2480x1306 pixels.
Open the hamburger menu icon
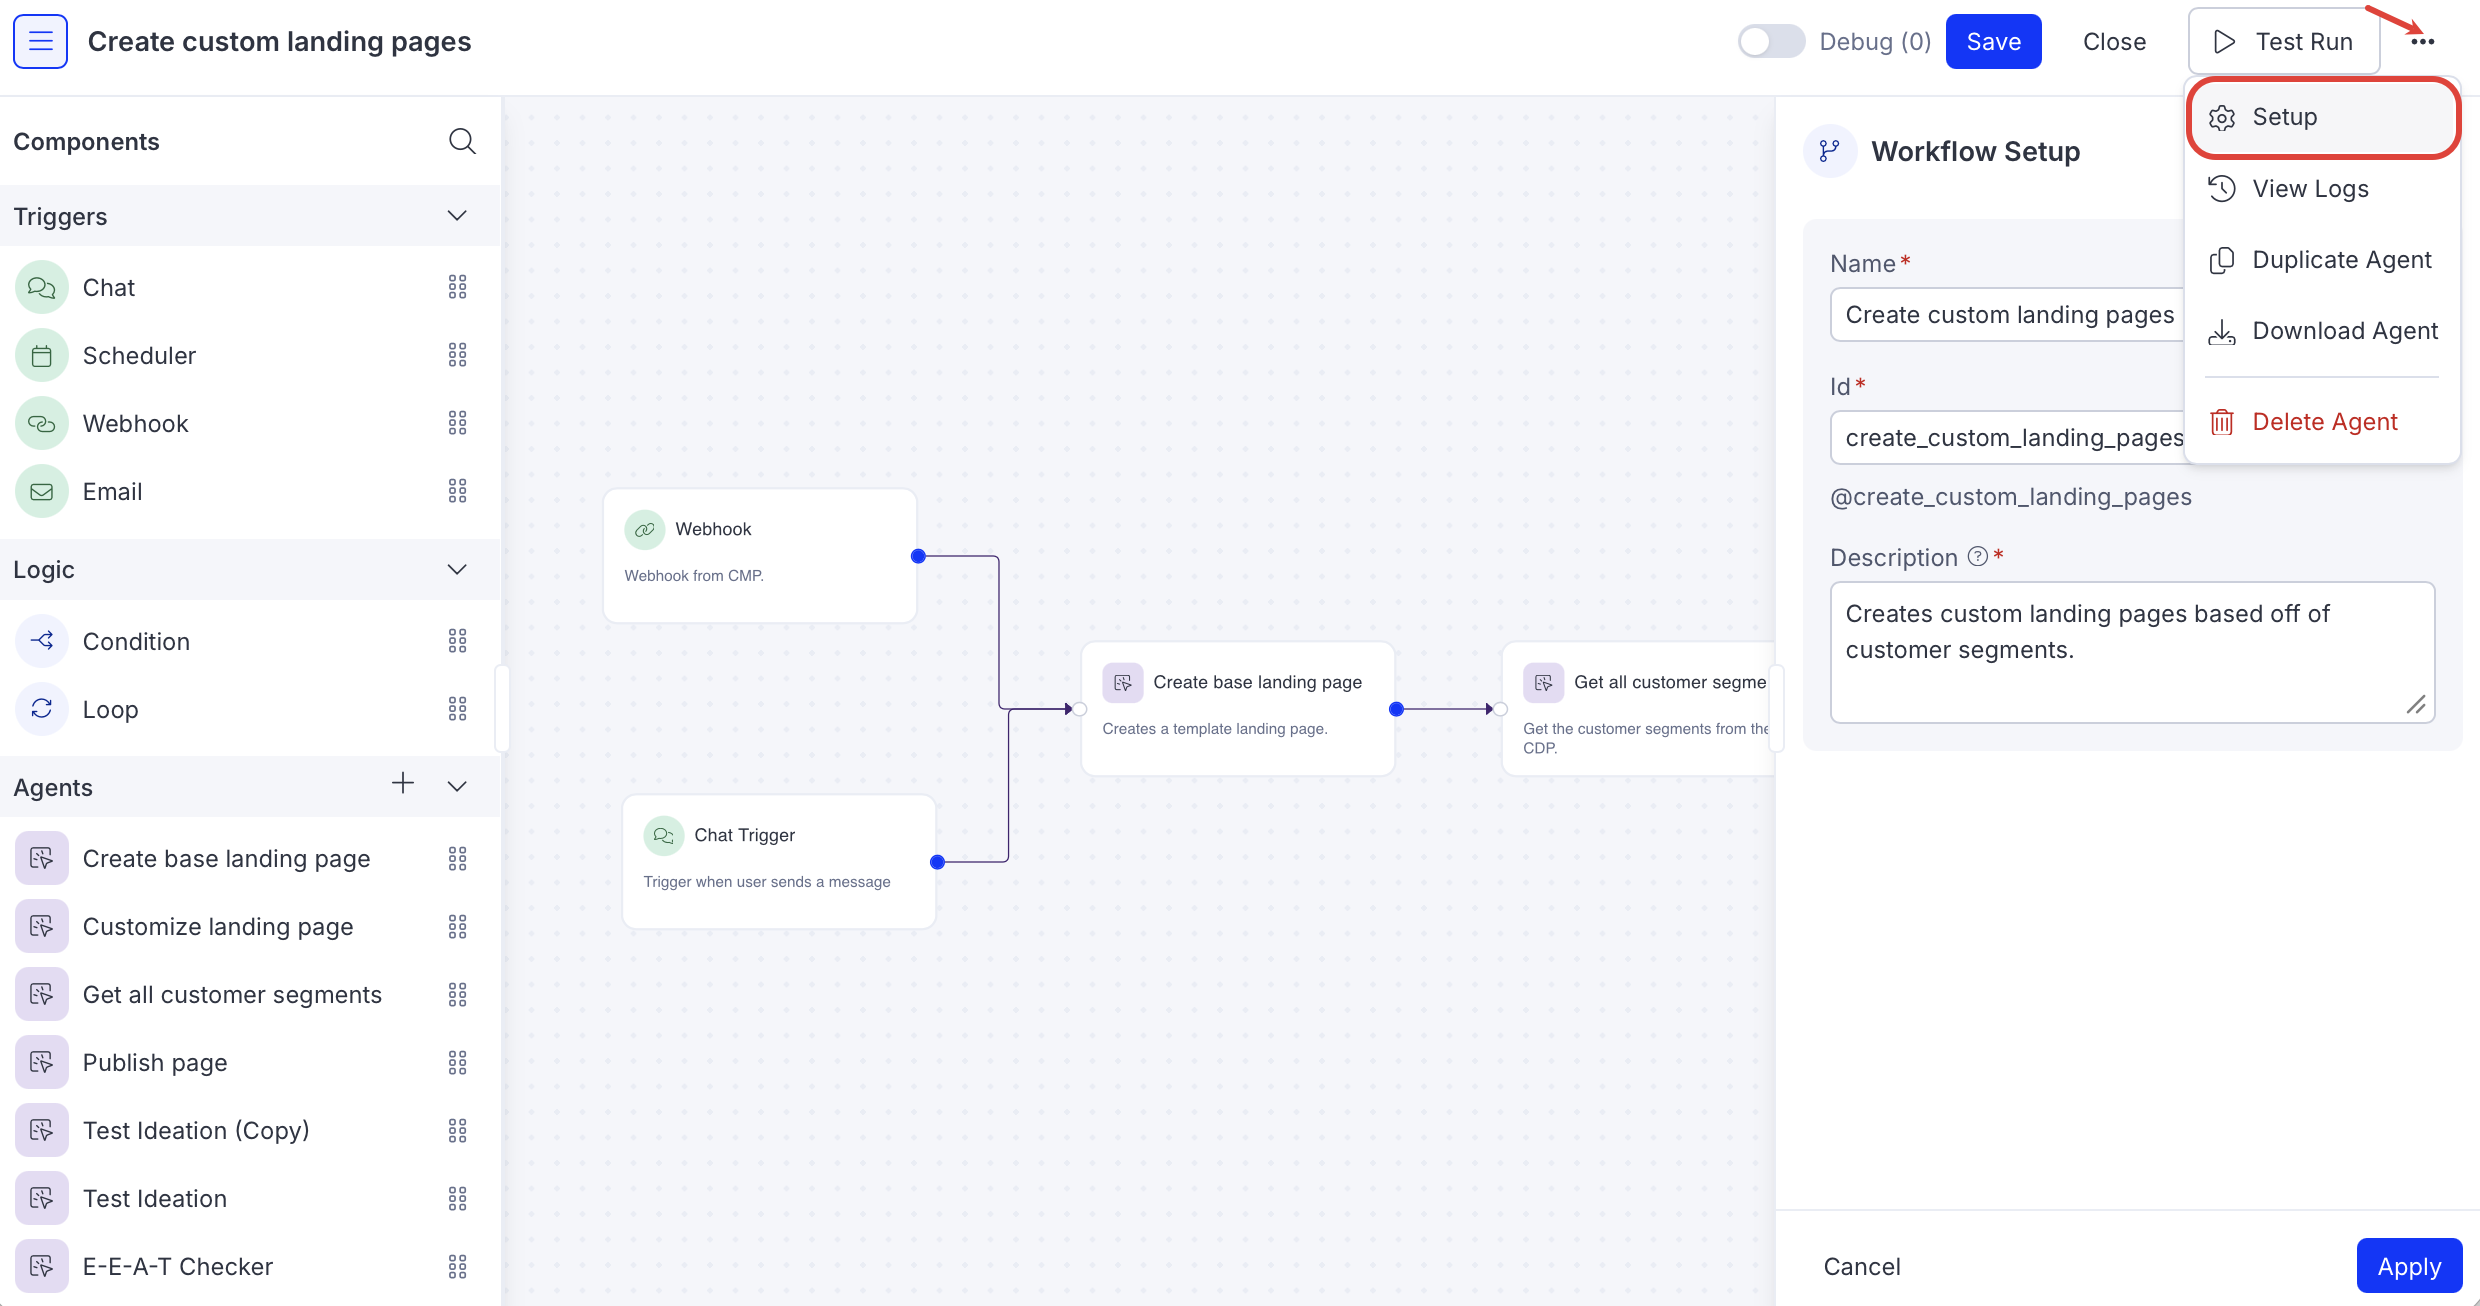(x=40, y=41)
